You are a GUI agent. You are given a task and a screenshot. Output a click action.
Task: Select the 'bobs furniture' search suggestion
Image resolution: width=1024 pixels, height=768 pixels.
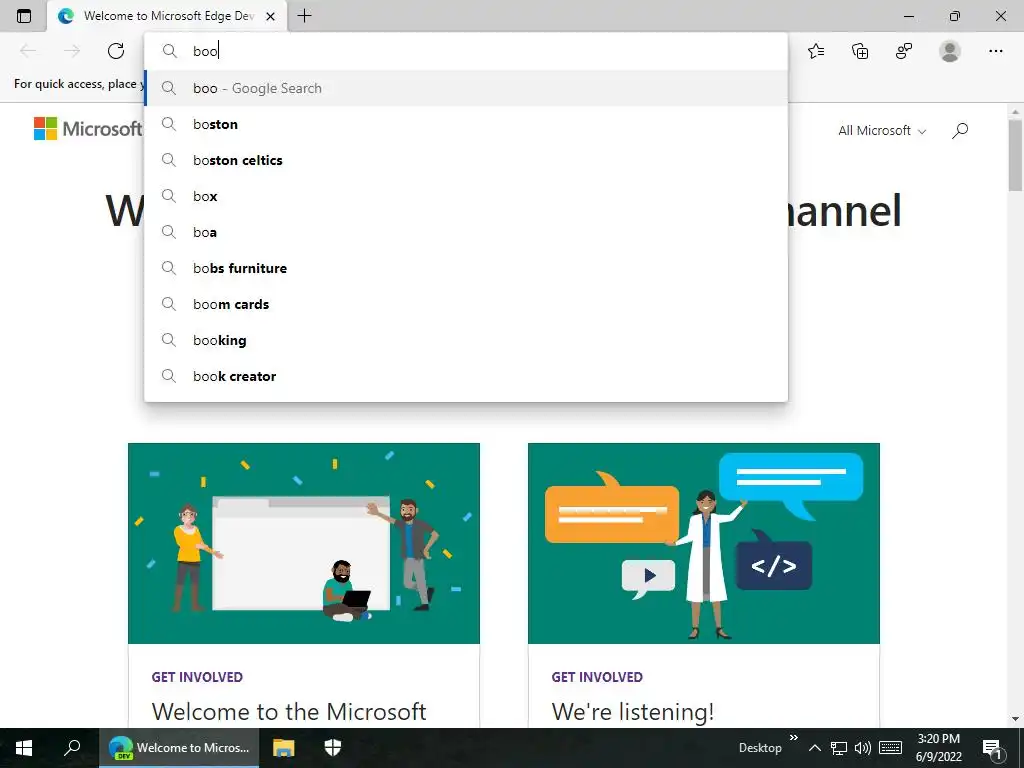coord(466,268)
